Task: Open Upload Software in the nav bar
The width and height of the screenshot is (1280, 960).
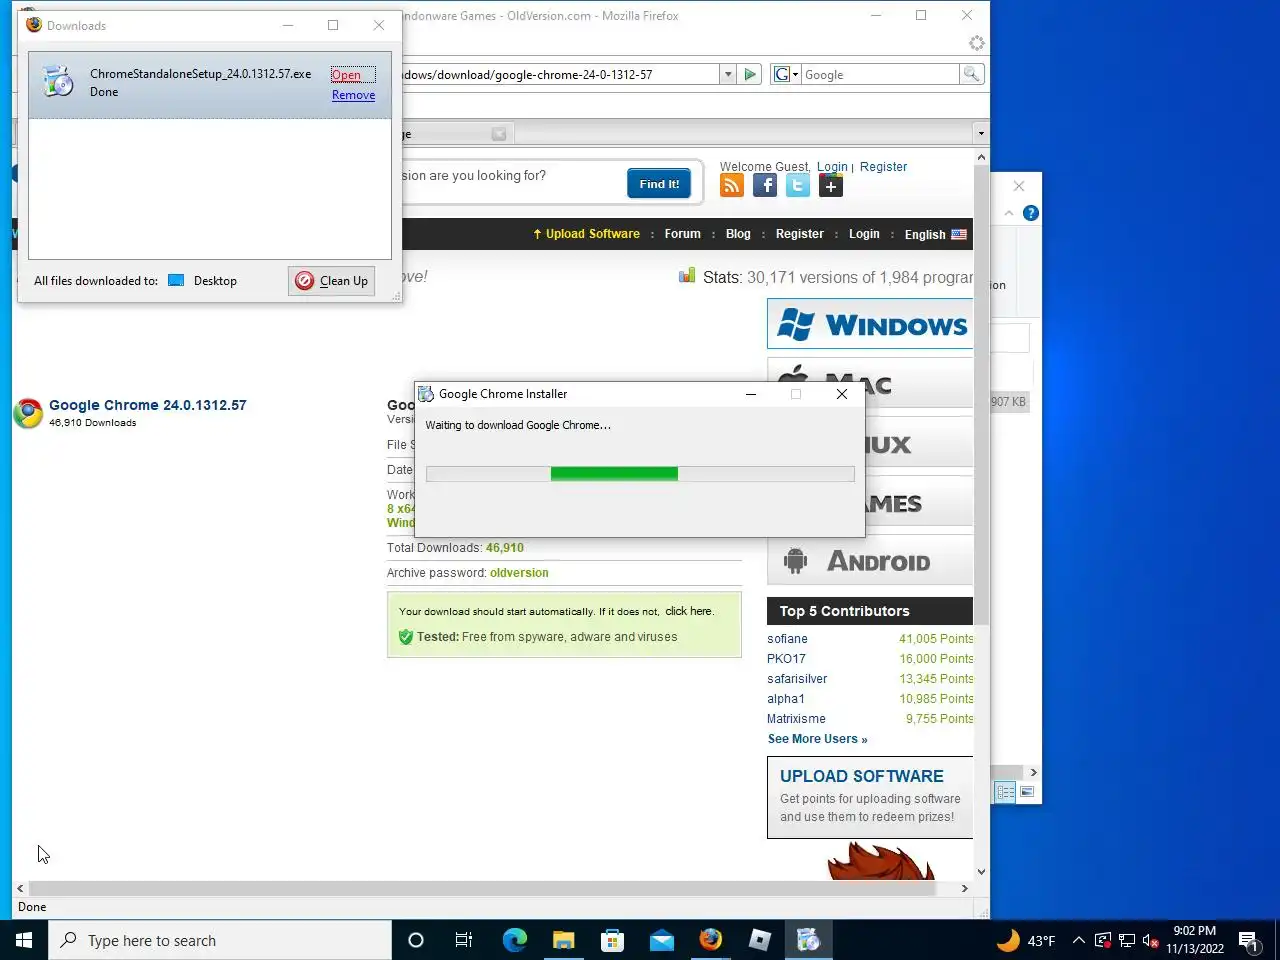Action: pyautogui.click(x=587, y=234)
